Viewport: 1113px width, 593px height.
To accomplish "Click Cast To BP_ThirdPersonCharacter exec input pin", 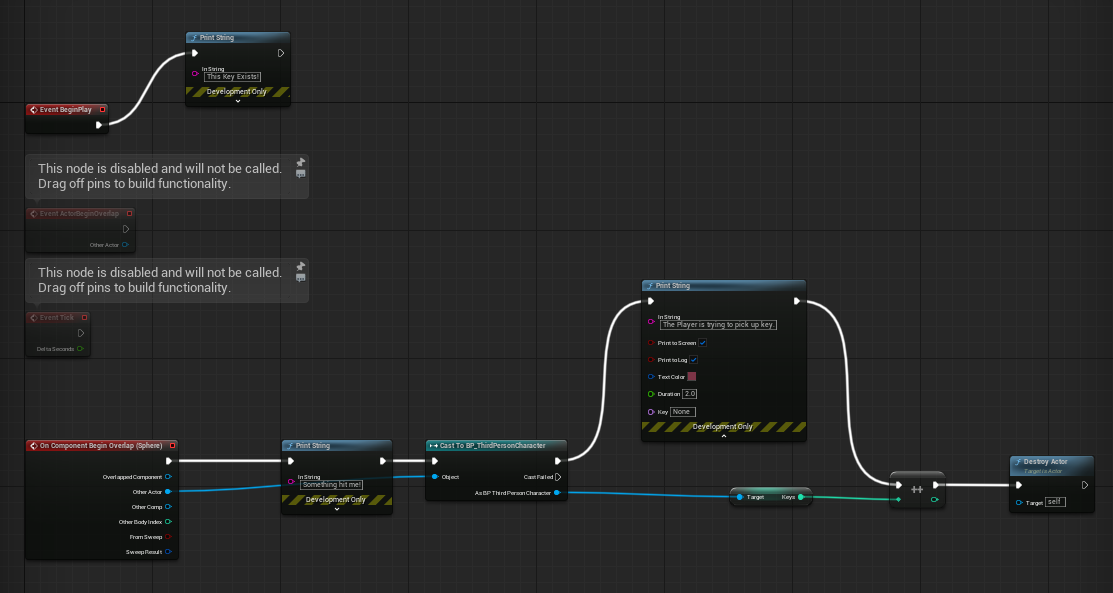I will click(x=435, y=461).
